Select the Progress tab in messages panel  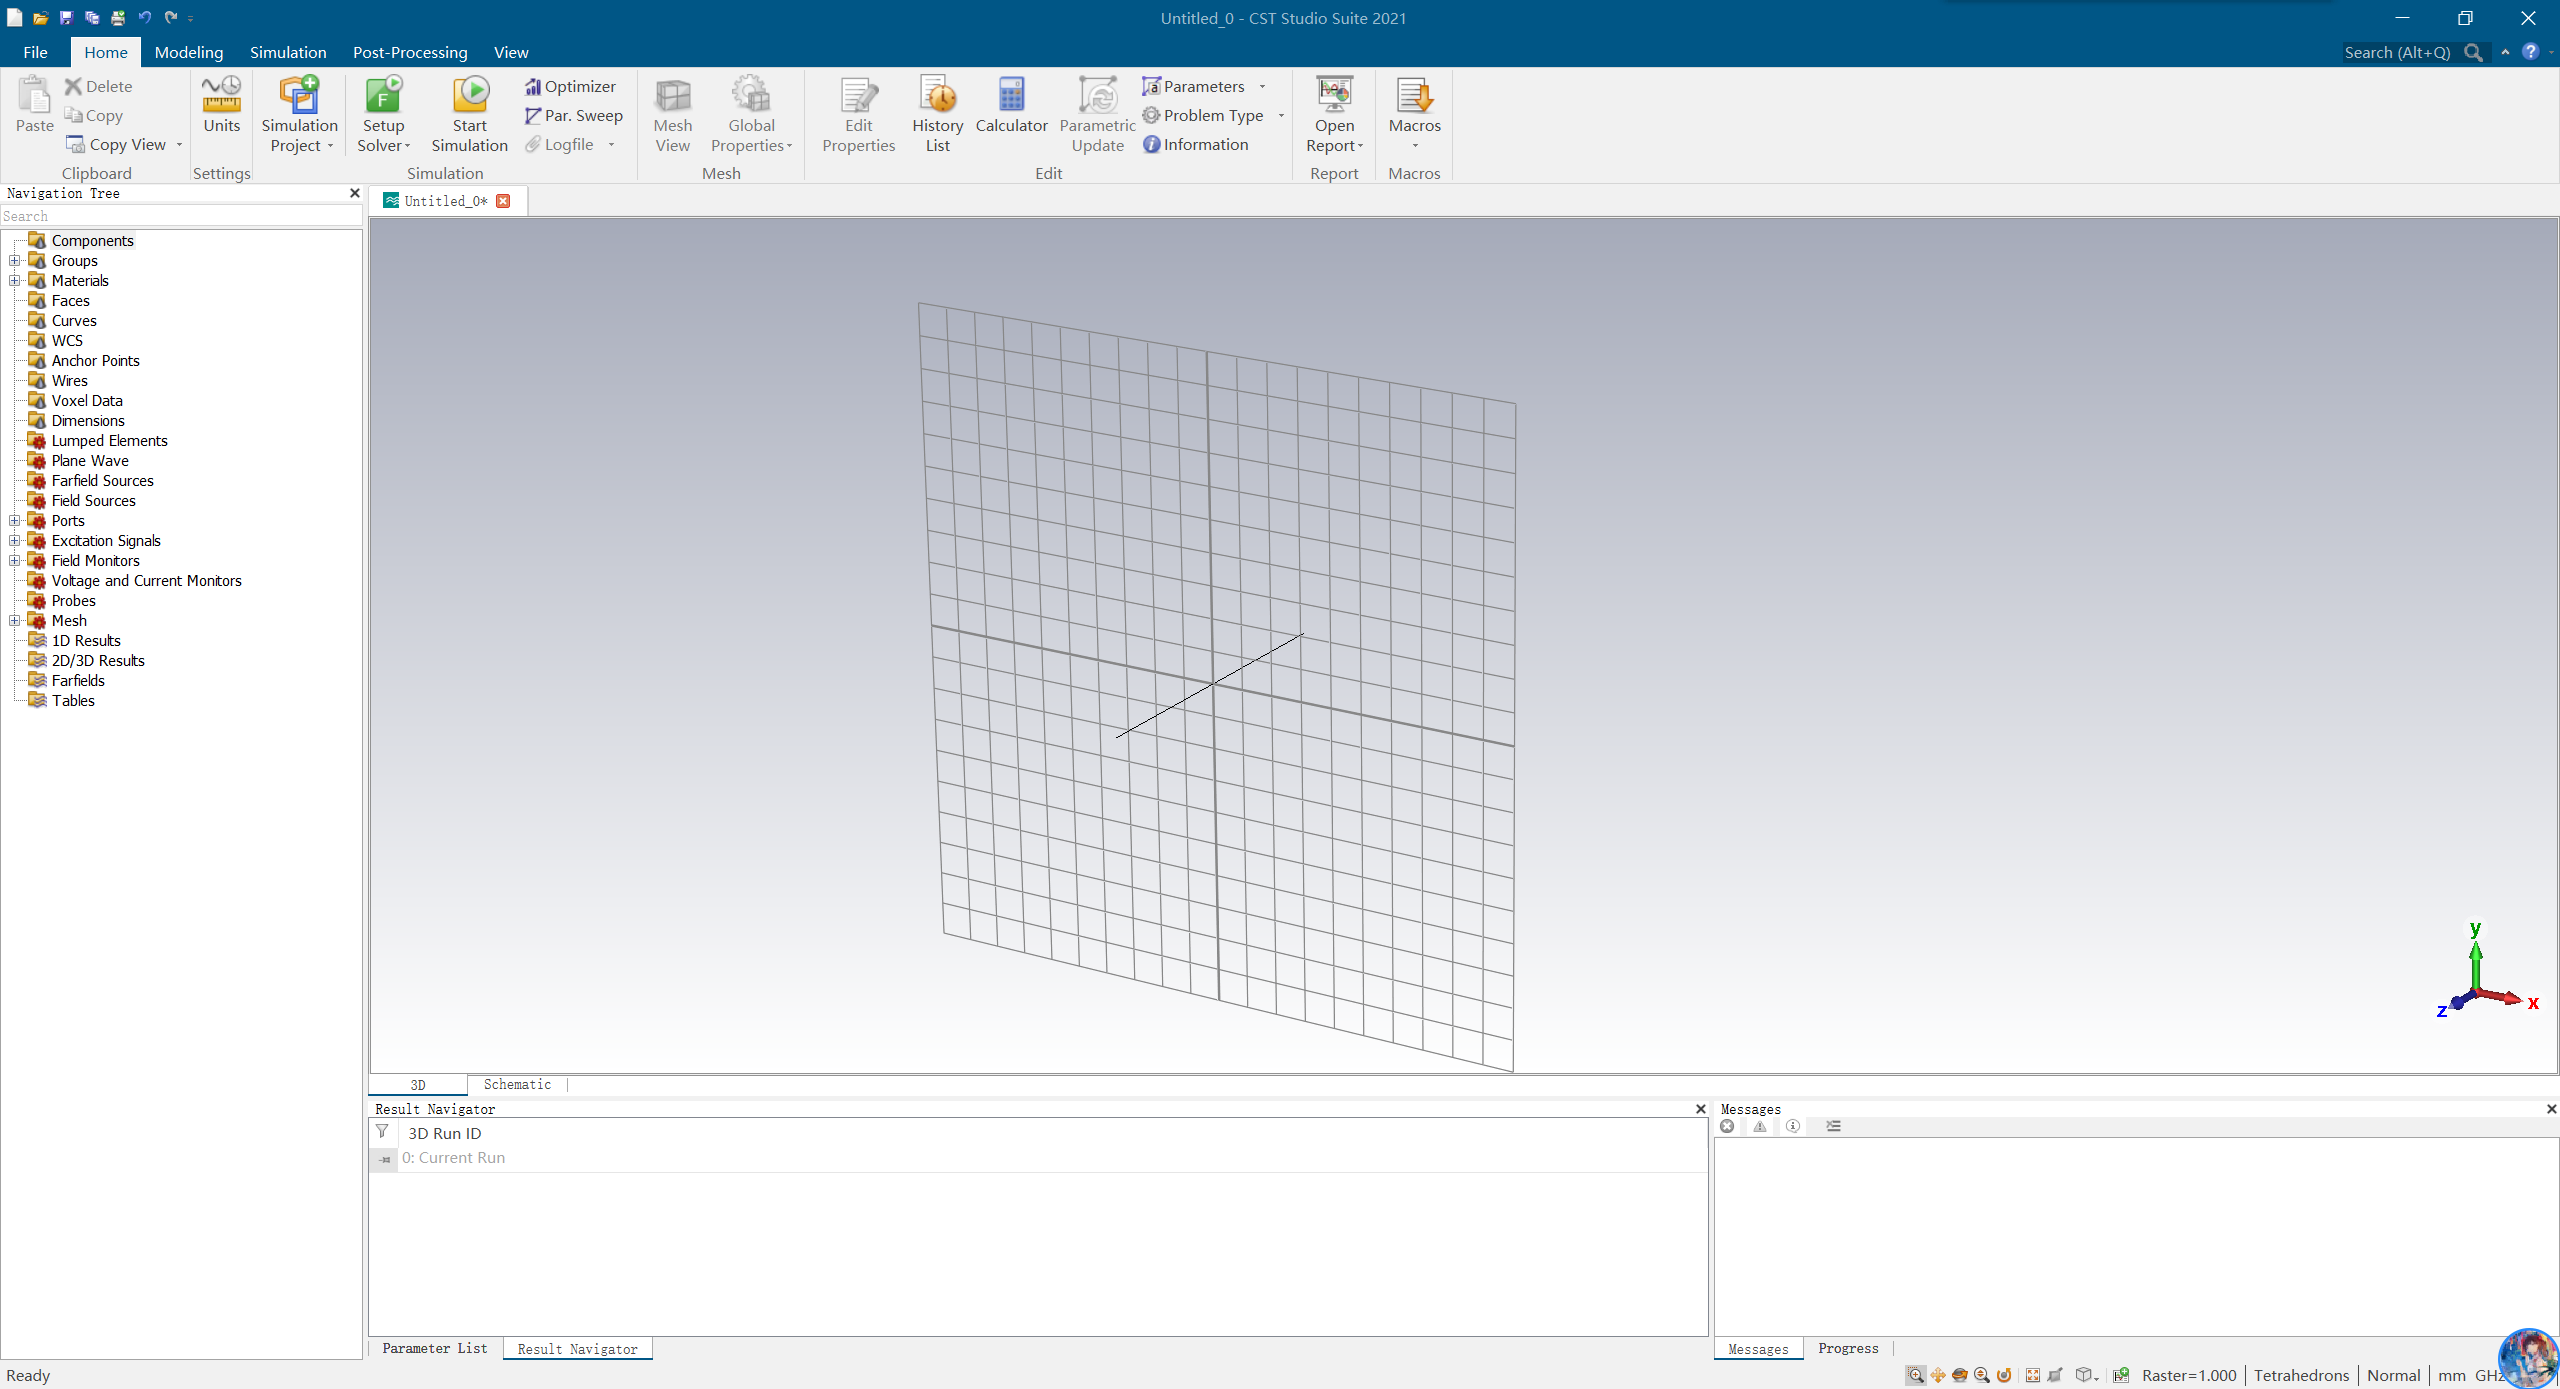1847,1348
